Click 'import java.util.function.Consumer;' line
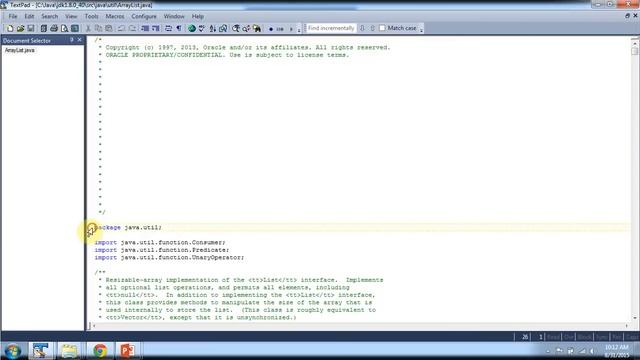Screen dimensions: 640x360 click(160, 242)
